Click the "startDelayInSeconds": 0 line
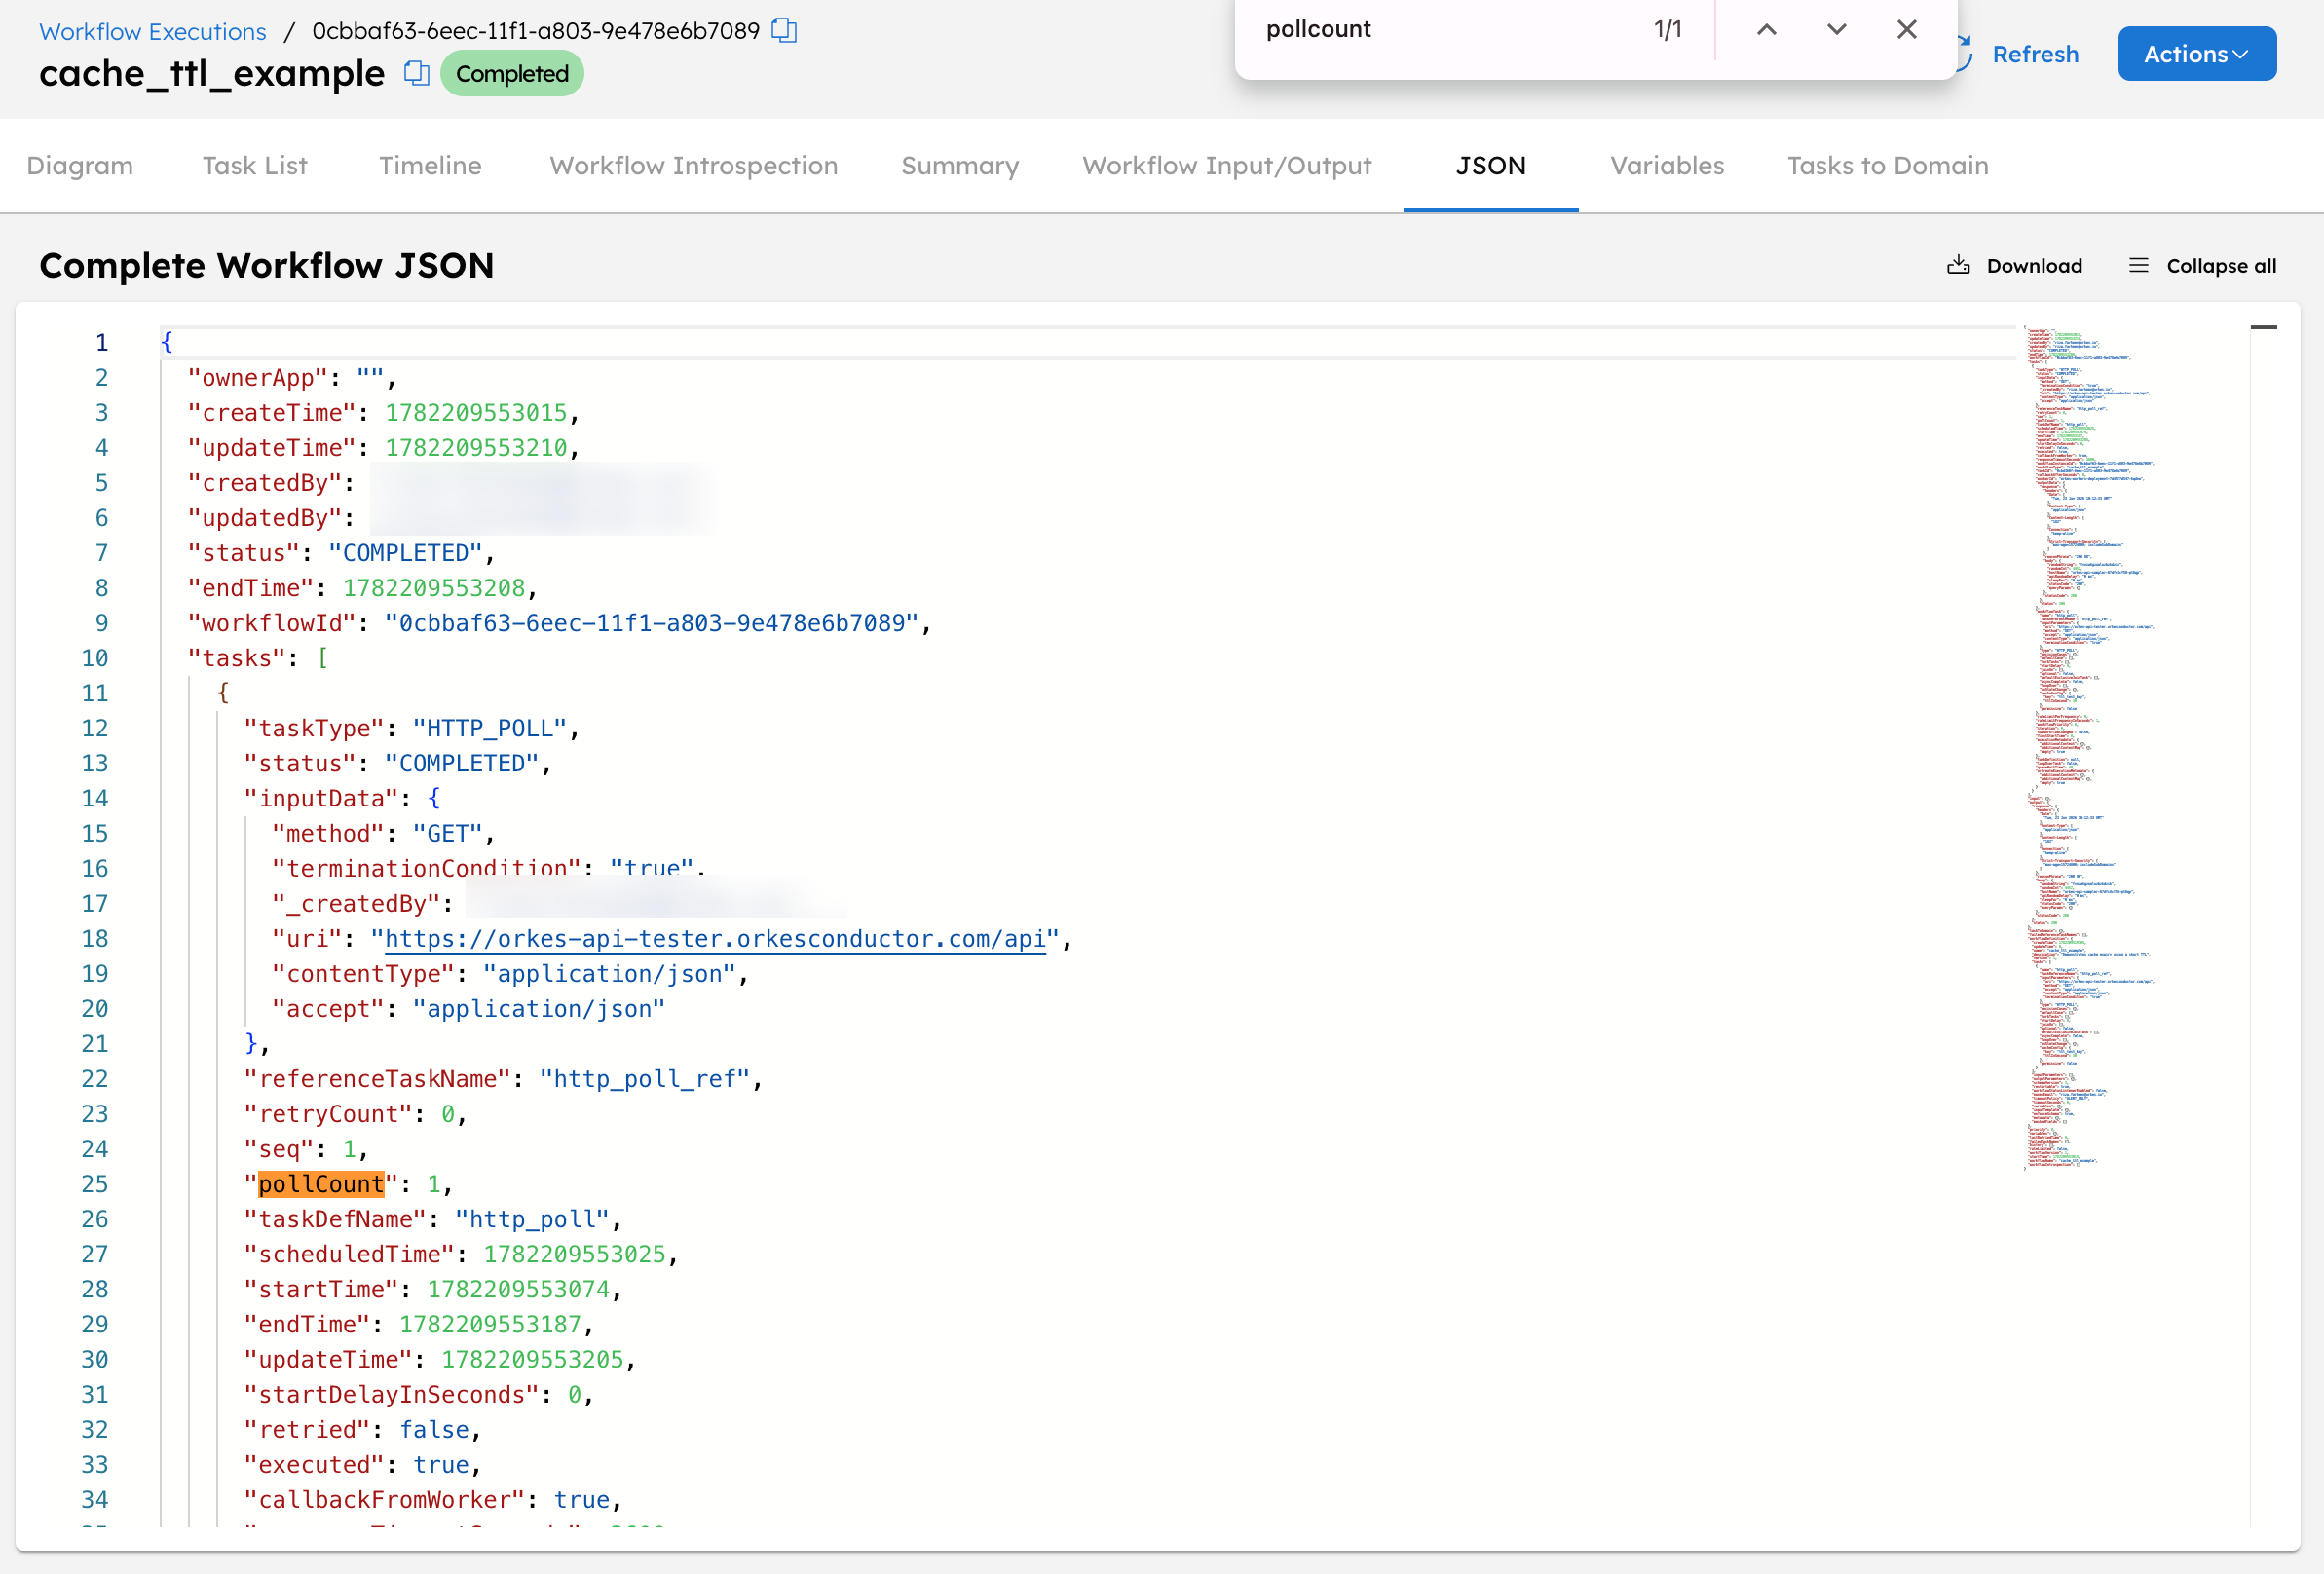This screenshot has height=1574, width=2324. coord(419,1395)
